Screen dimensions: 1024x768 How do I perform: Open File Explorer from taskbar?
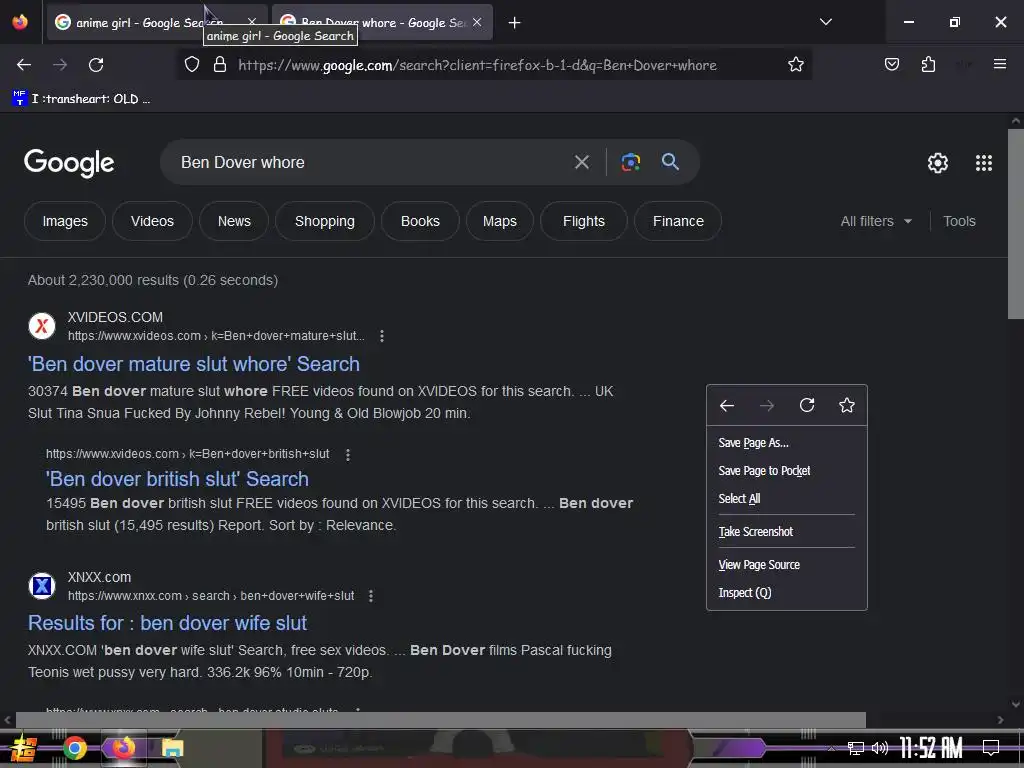[x=172, y=748]
